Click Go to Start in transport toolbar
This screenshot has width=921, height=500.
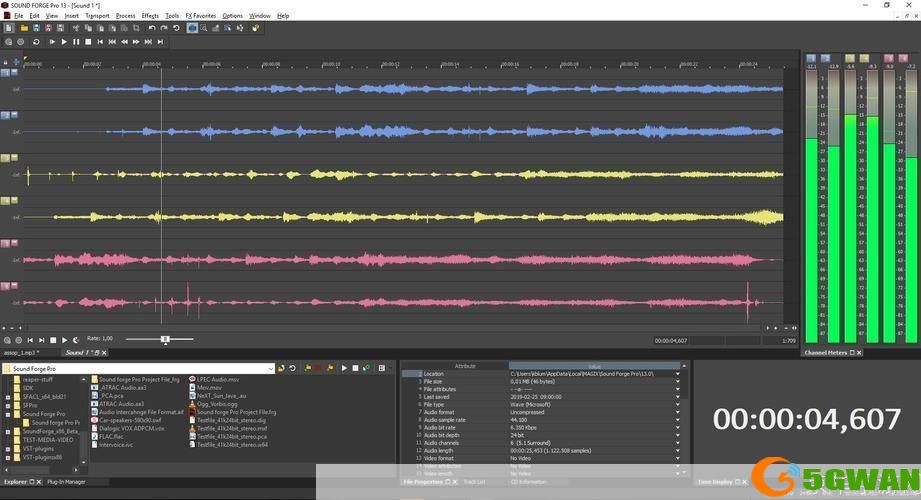100,42
